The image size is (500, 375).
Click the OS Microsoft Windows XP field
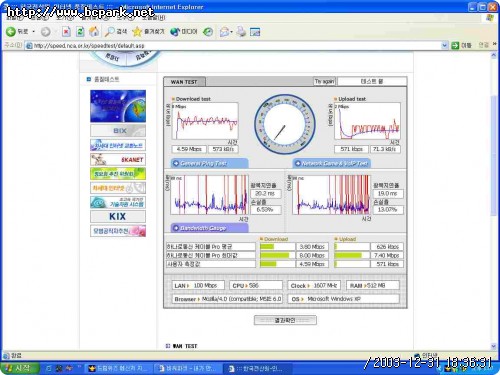[x=344, y=299]
